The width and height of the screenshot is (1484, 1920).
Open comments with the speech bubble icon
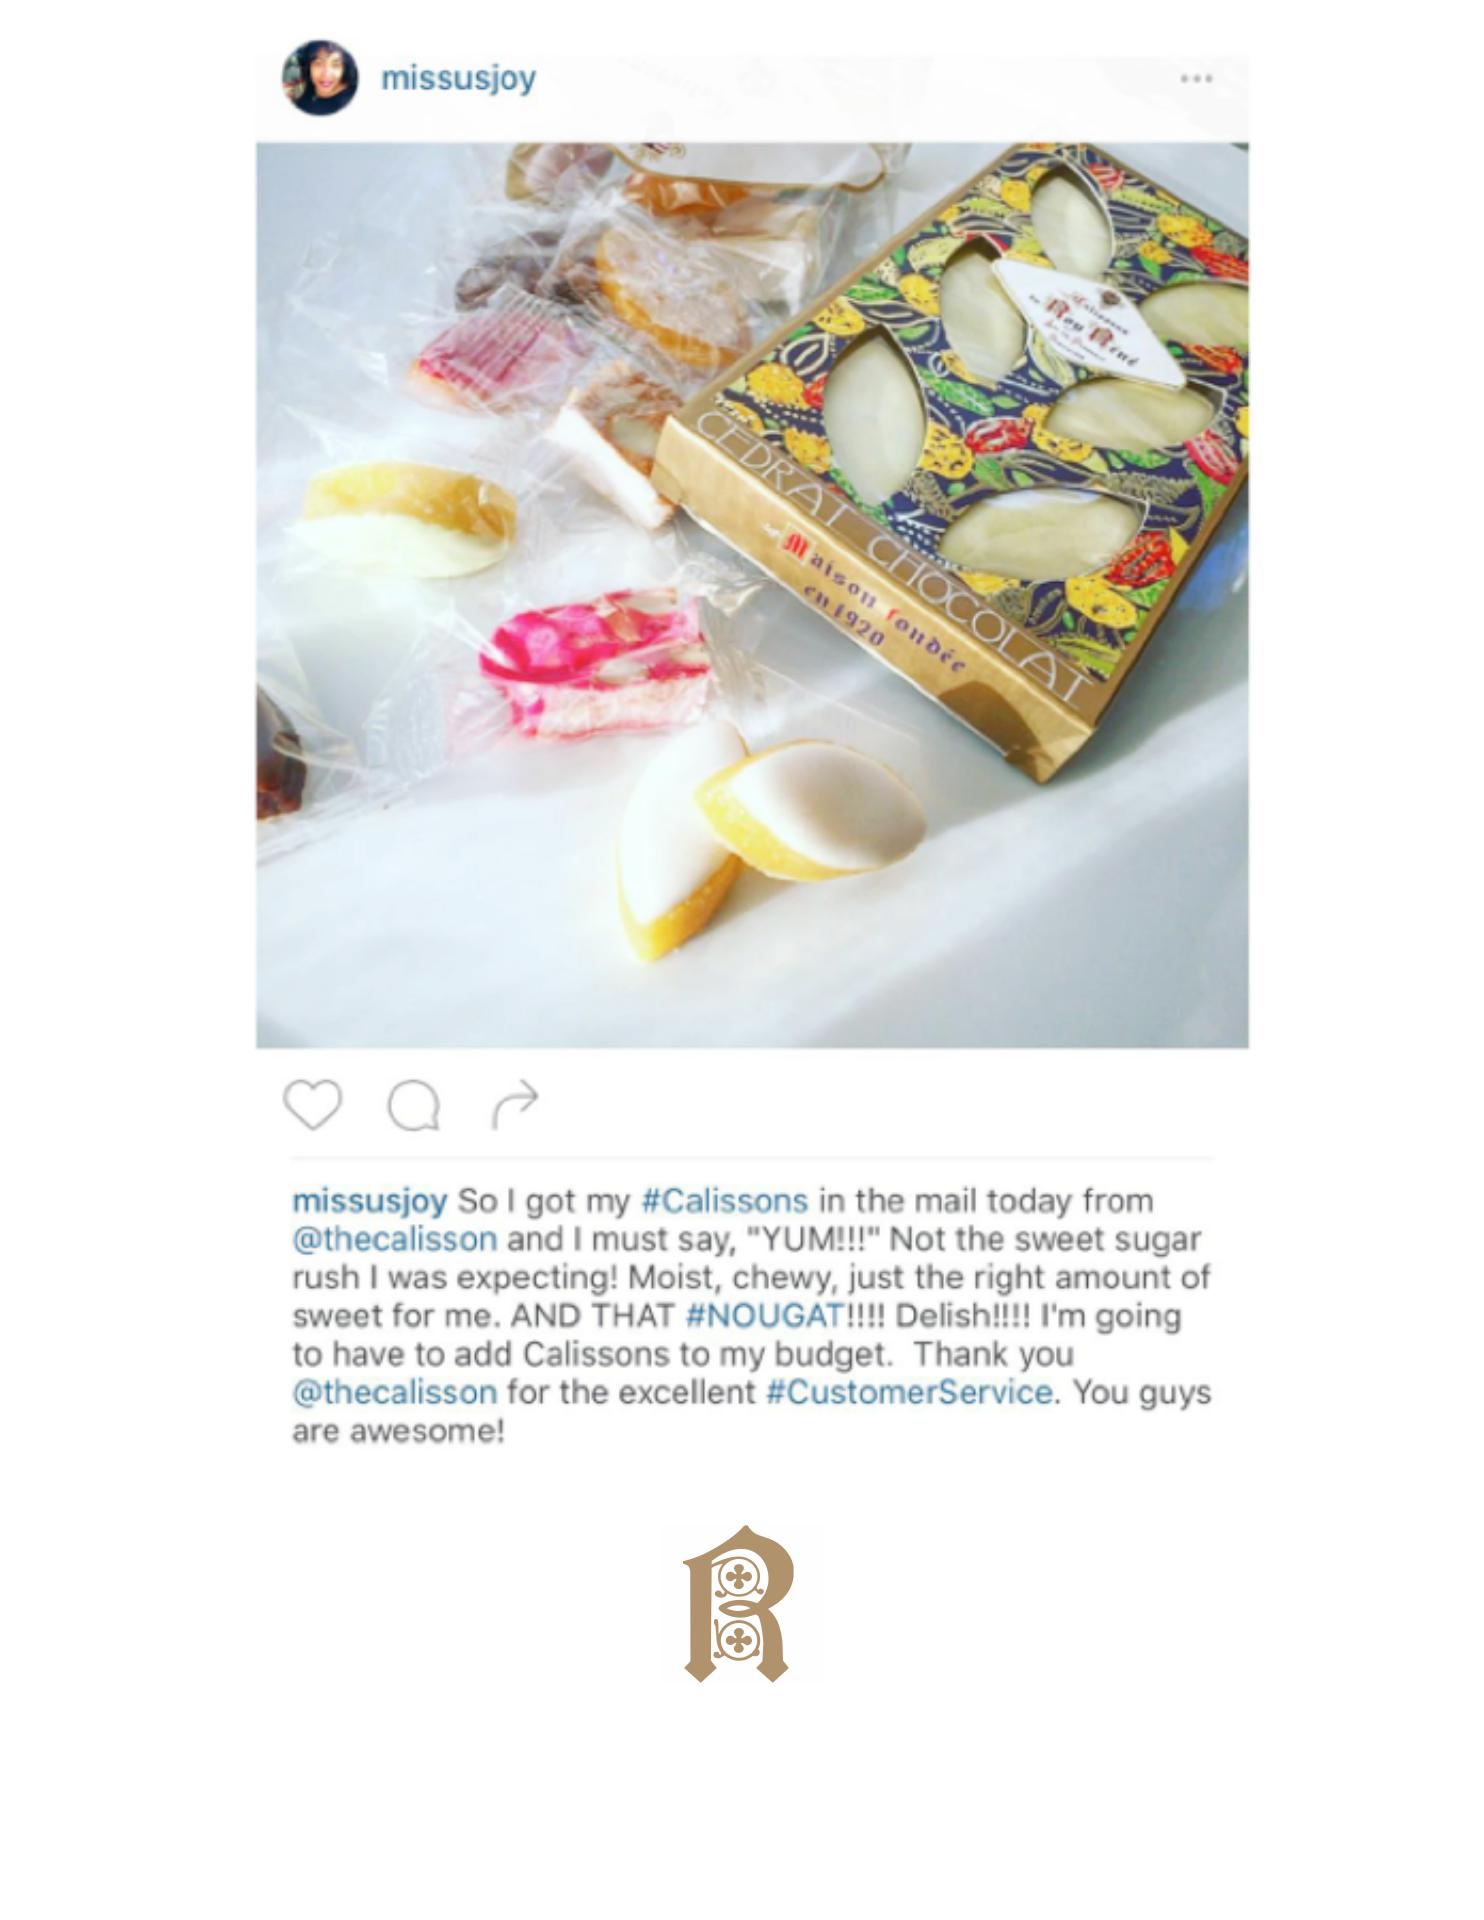[414, 1106]
